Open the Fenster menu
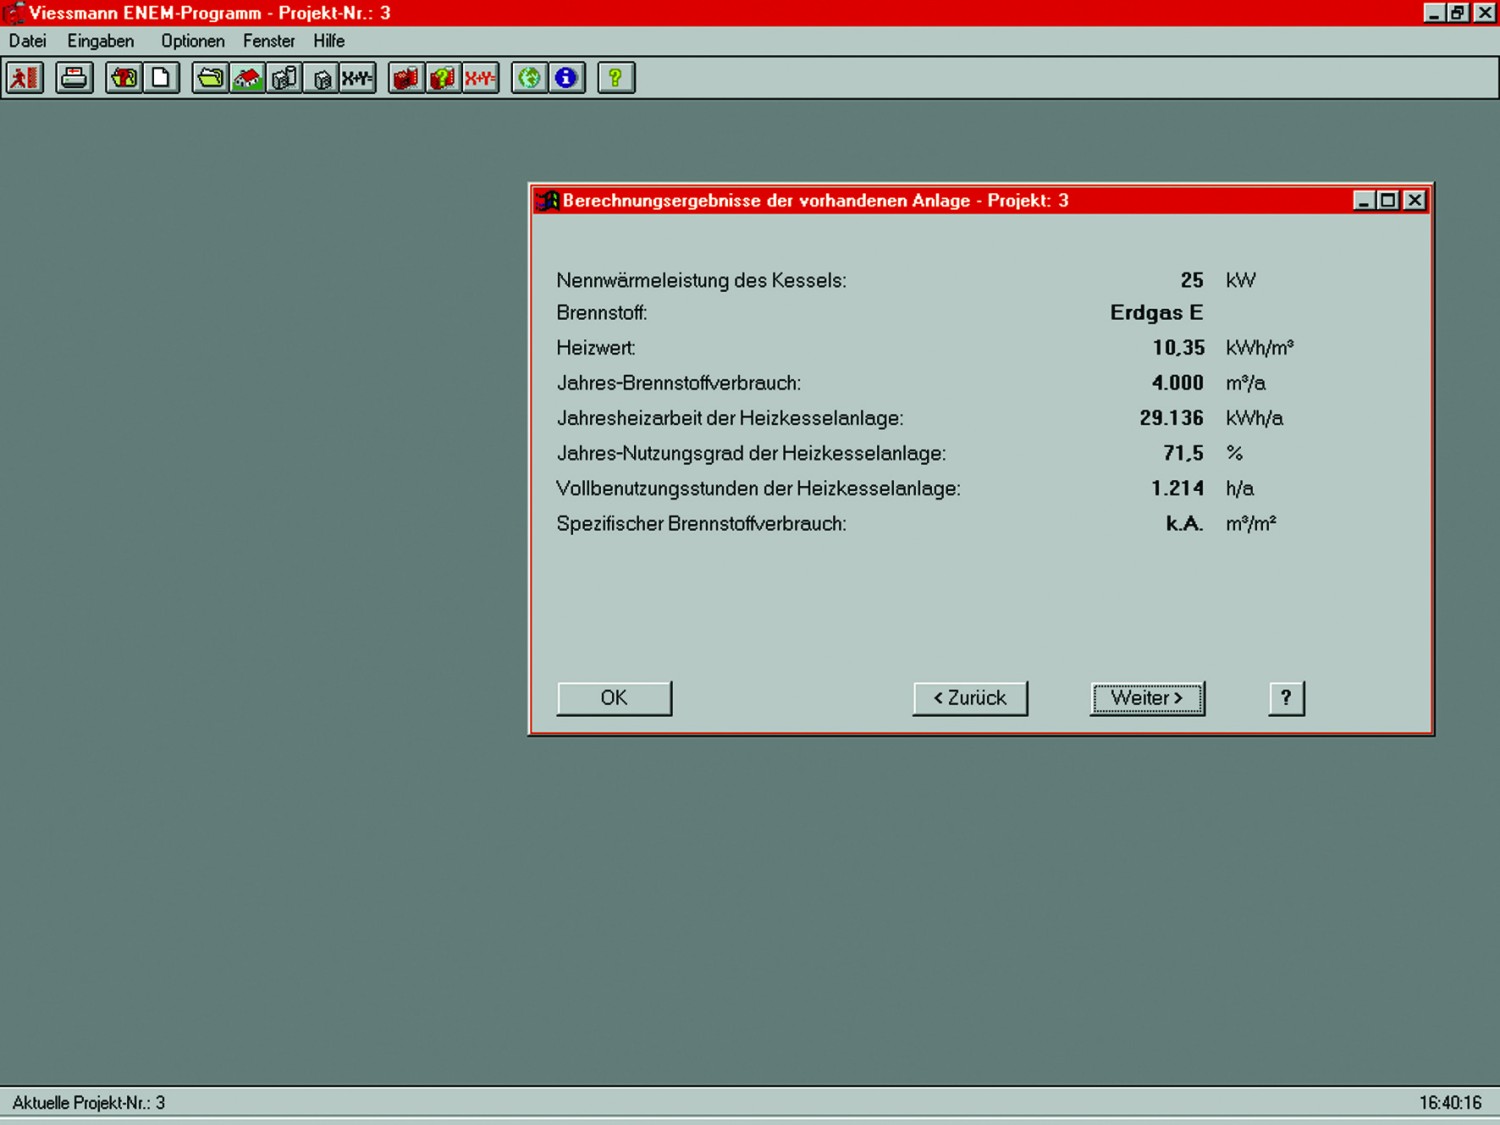Viewport: 1500px width, 1125px height. [x=269, y=41]
